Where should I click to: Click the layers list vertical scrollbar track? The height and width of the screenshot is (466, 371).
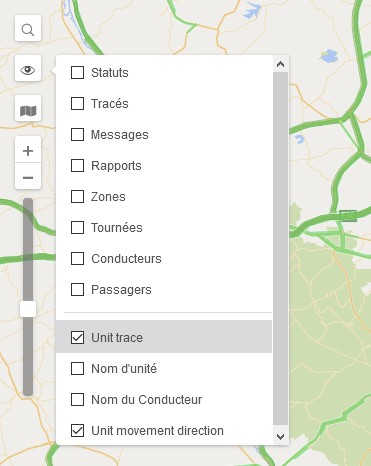(281, 248)
